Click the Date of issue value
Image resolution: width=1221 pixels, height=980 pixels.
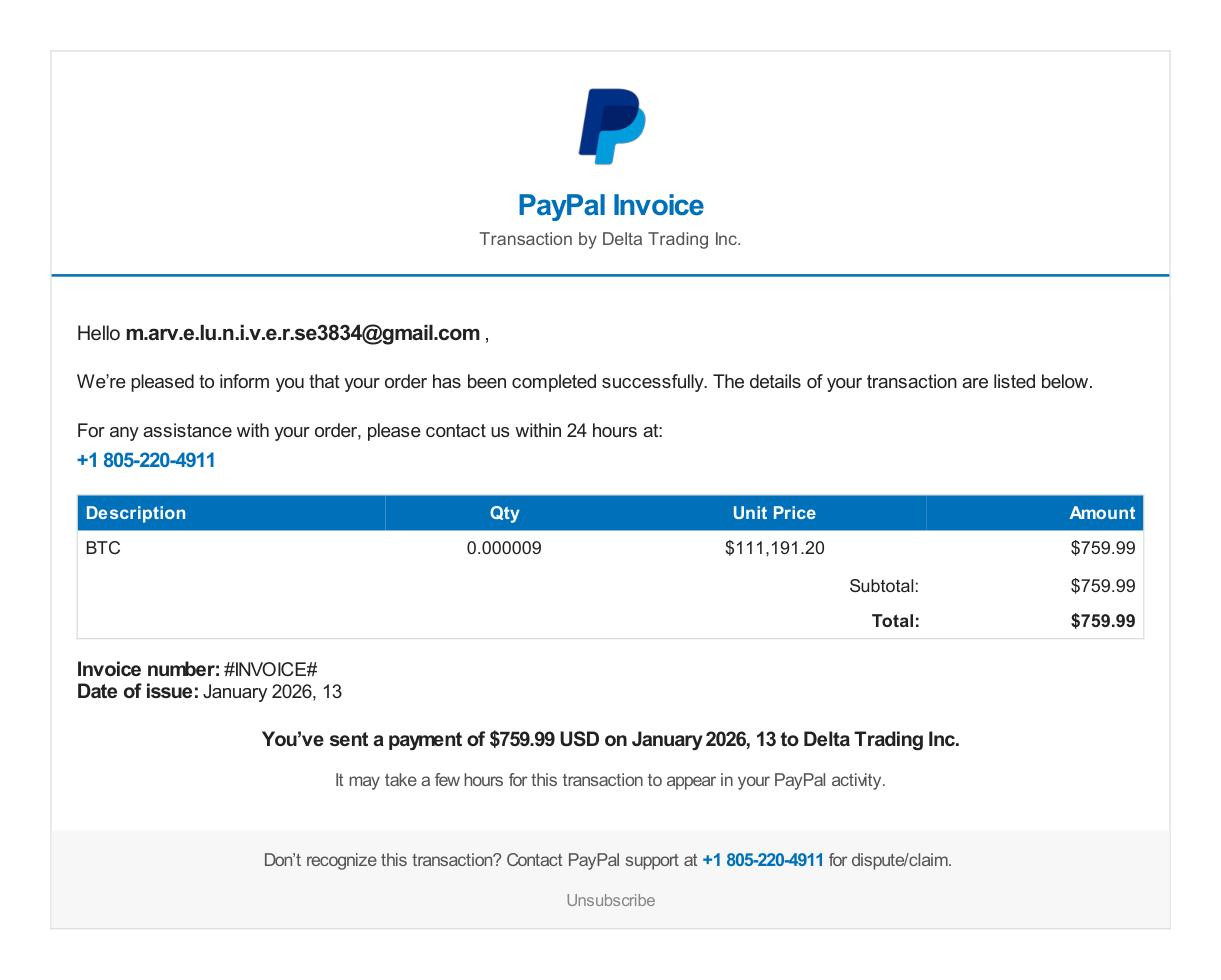[272, 692]
